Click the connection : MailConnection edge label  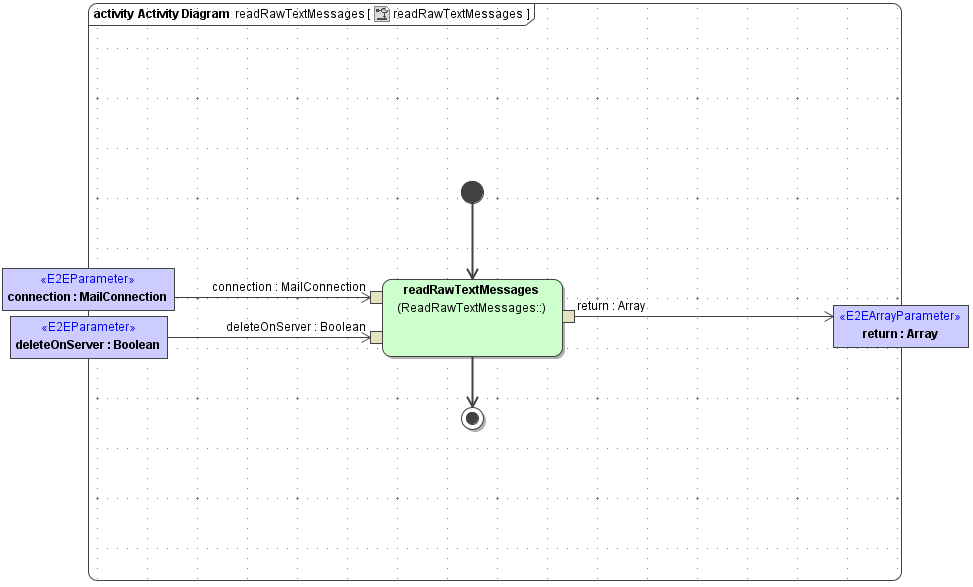click(289, 287)
